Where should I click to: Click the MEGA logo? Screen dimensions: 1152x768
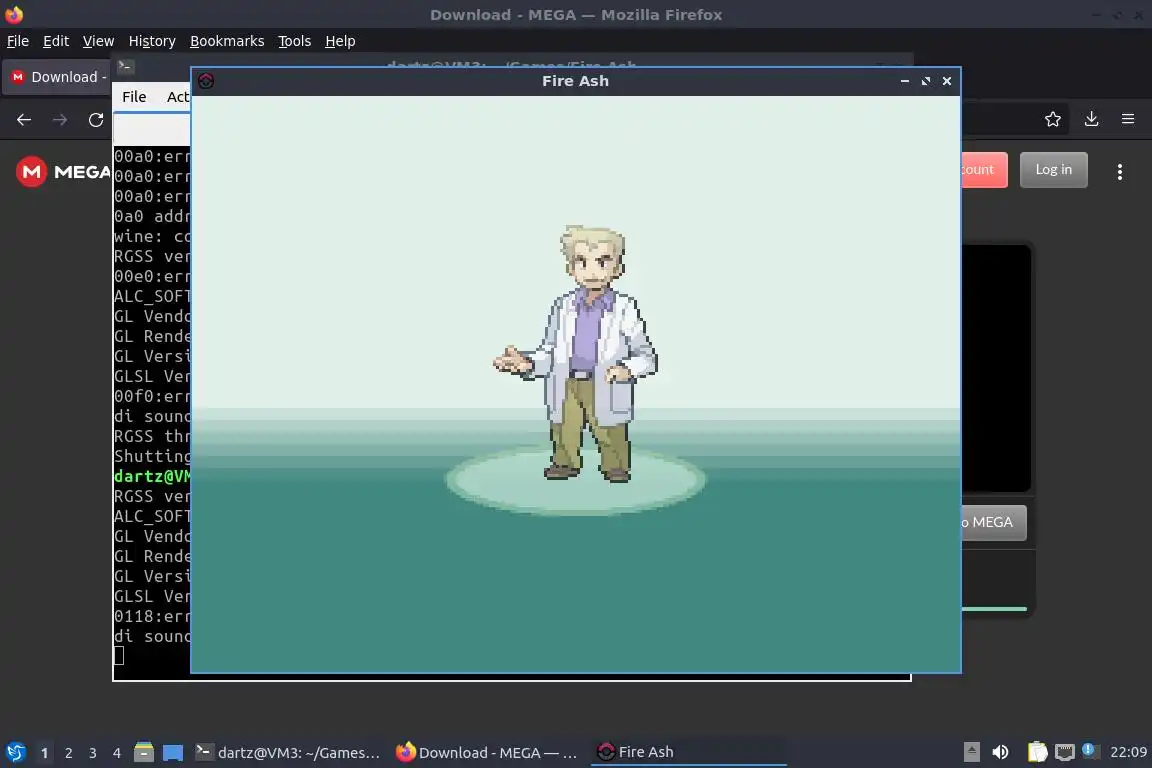coord(63,171)
